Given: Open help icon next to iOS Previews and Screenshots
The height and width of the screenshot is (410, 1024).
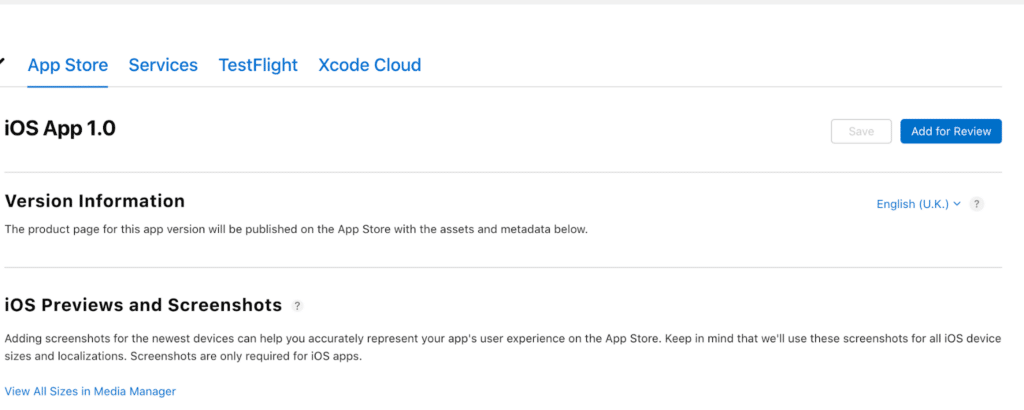Looking at the screenshot, I should (x=297, y=306).
